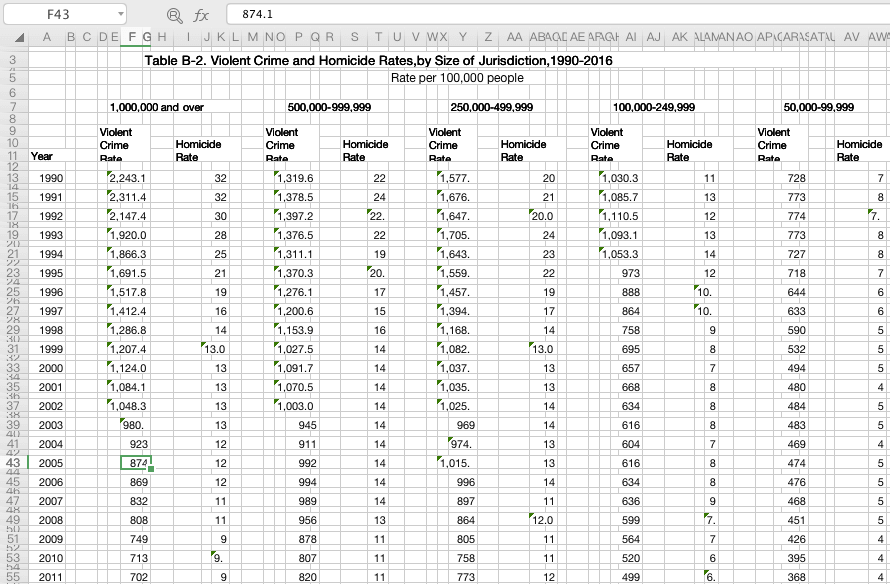Select the '250,000-499,999' heading cell
The width and height of the screenshot is (890, 584).
pyautogui.click(x=491, y=107)
